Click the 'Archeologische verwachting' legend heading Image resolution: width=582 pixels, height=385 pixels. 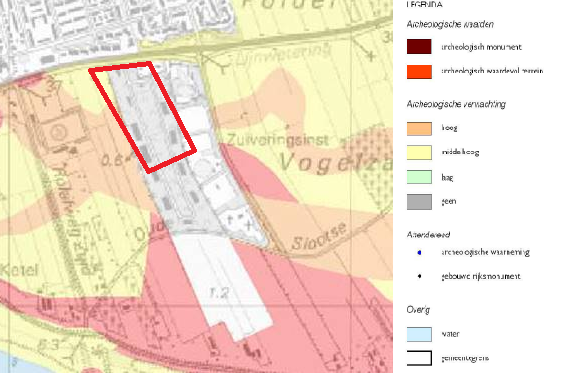tap(456, 104)
